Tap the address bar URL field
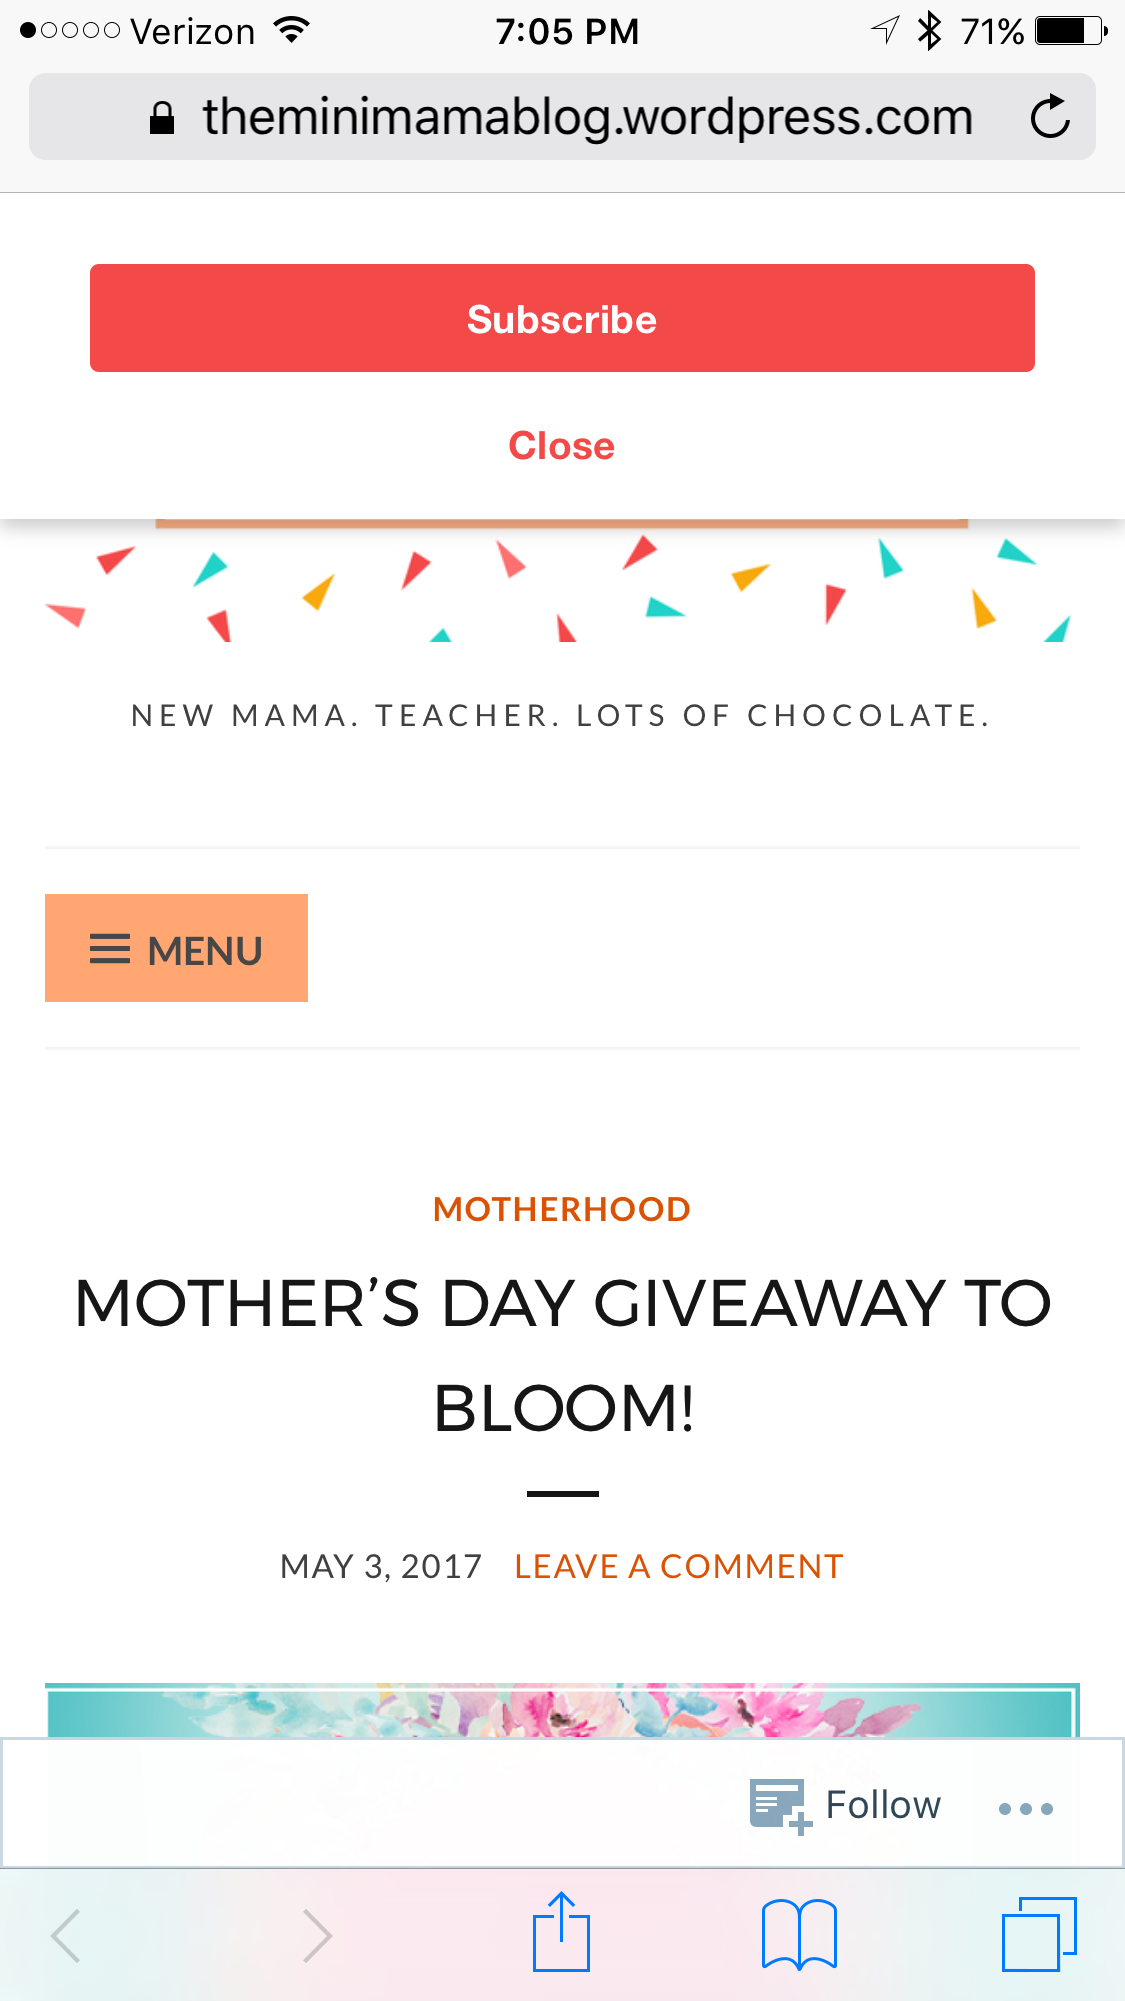This screenshot has height=2001, width=1125. click(x=587, y=117)
